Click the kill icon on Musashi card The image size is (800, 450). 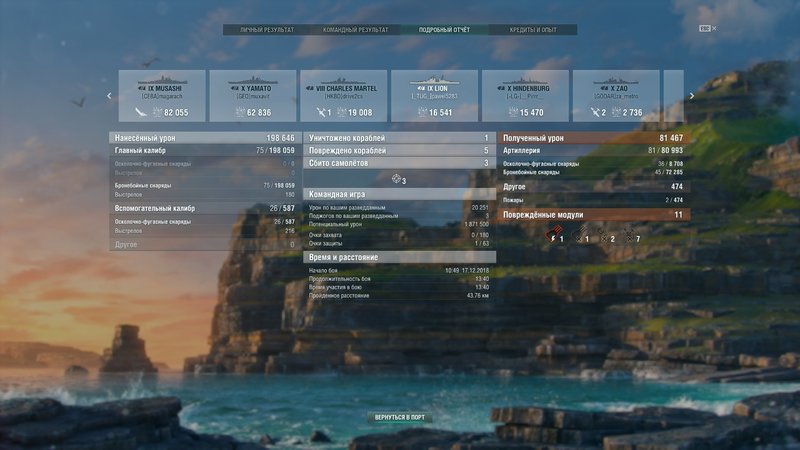coord(140,112)
